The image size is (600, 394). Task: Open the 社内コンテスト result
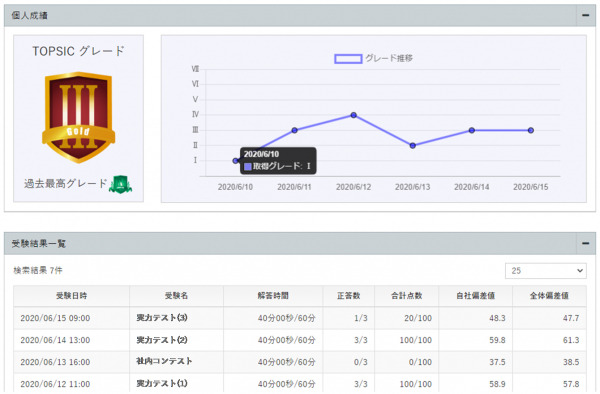click(x=164, y=361)
